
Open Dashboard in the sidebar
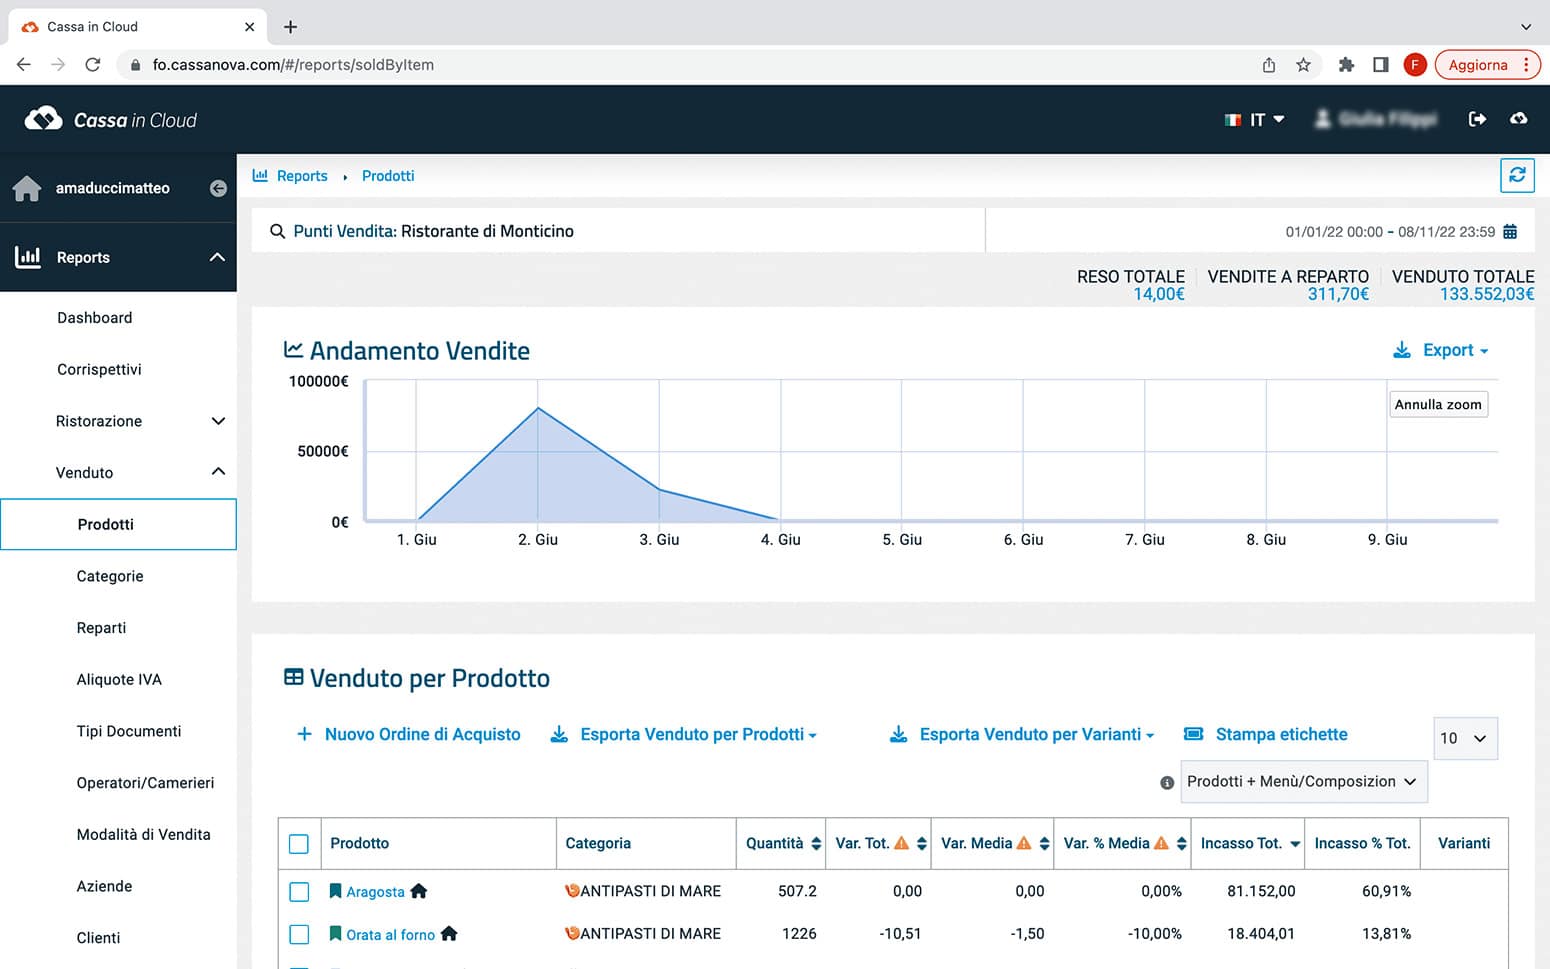pyautogui.click(x=94, y=318)
